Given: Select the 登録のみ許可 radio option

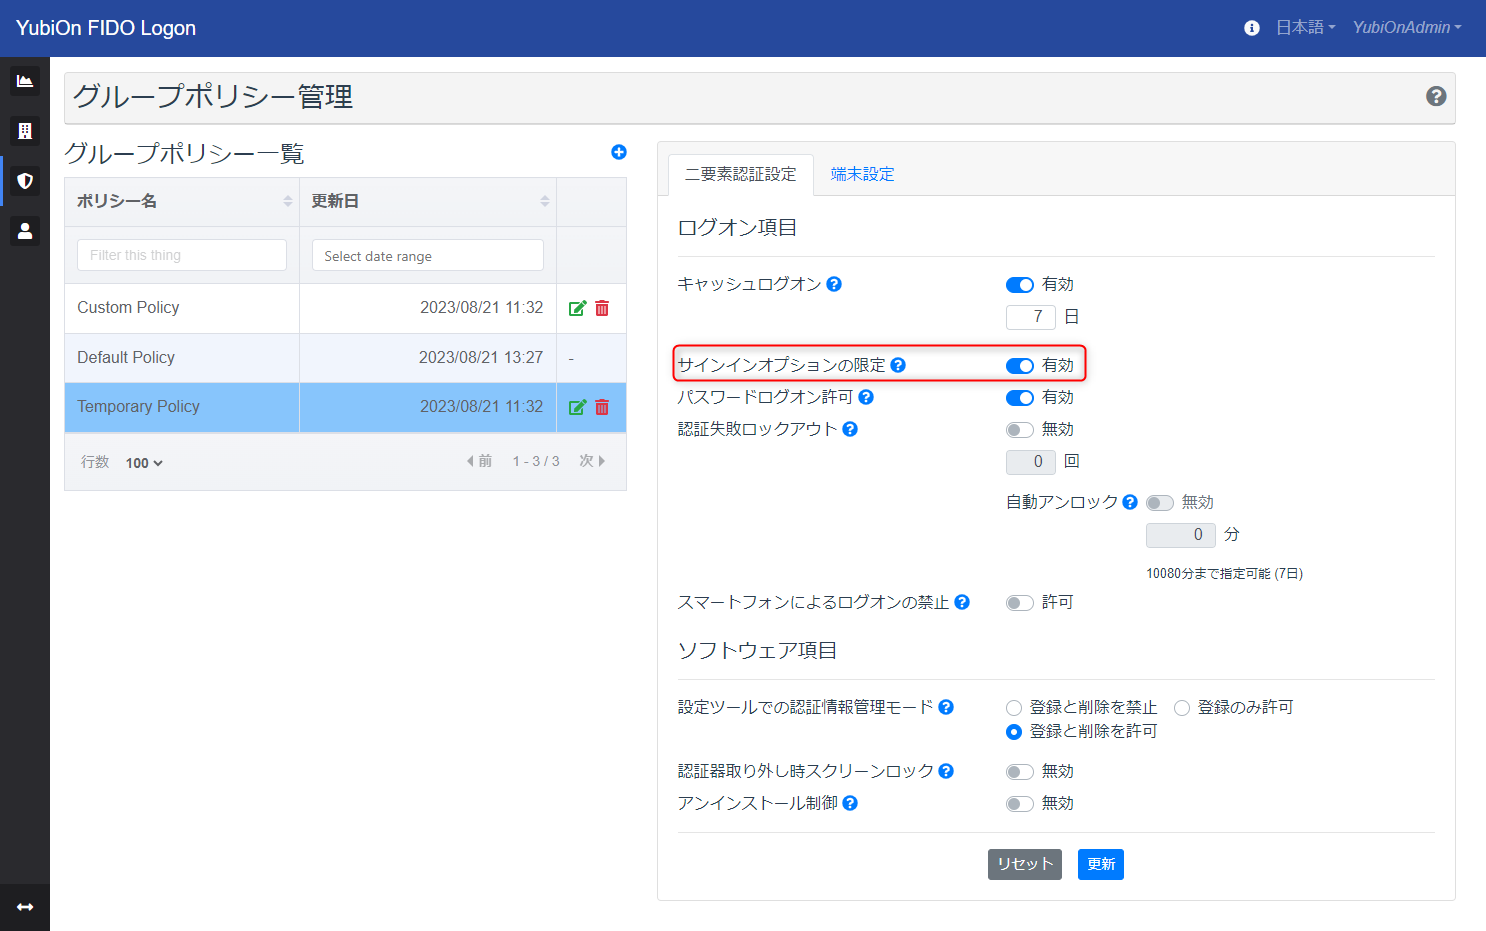Looking at the screenshot, I should coord(1182,708).
